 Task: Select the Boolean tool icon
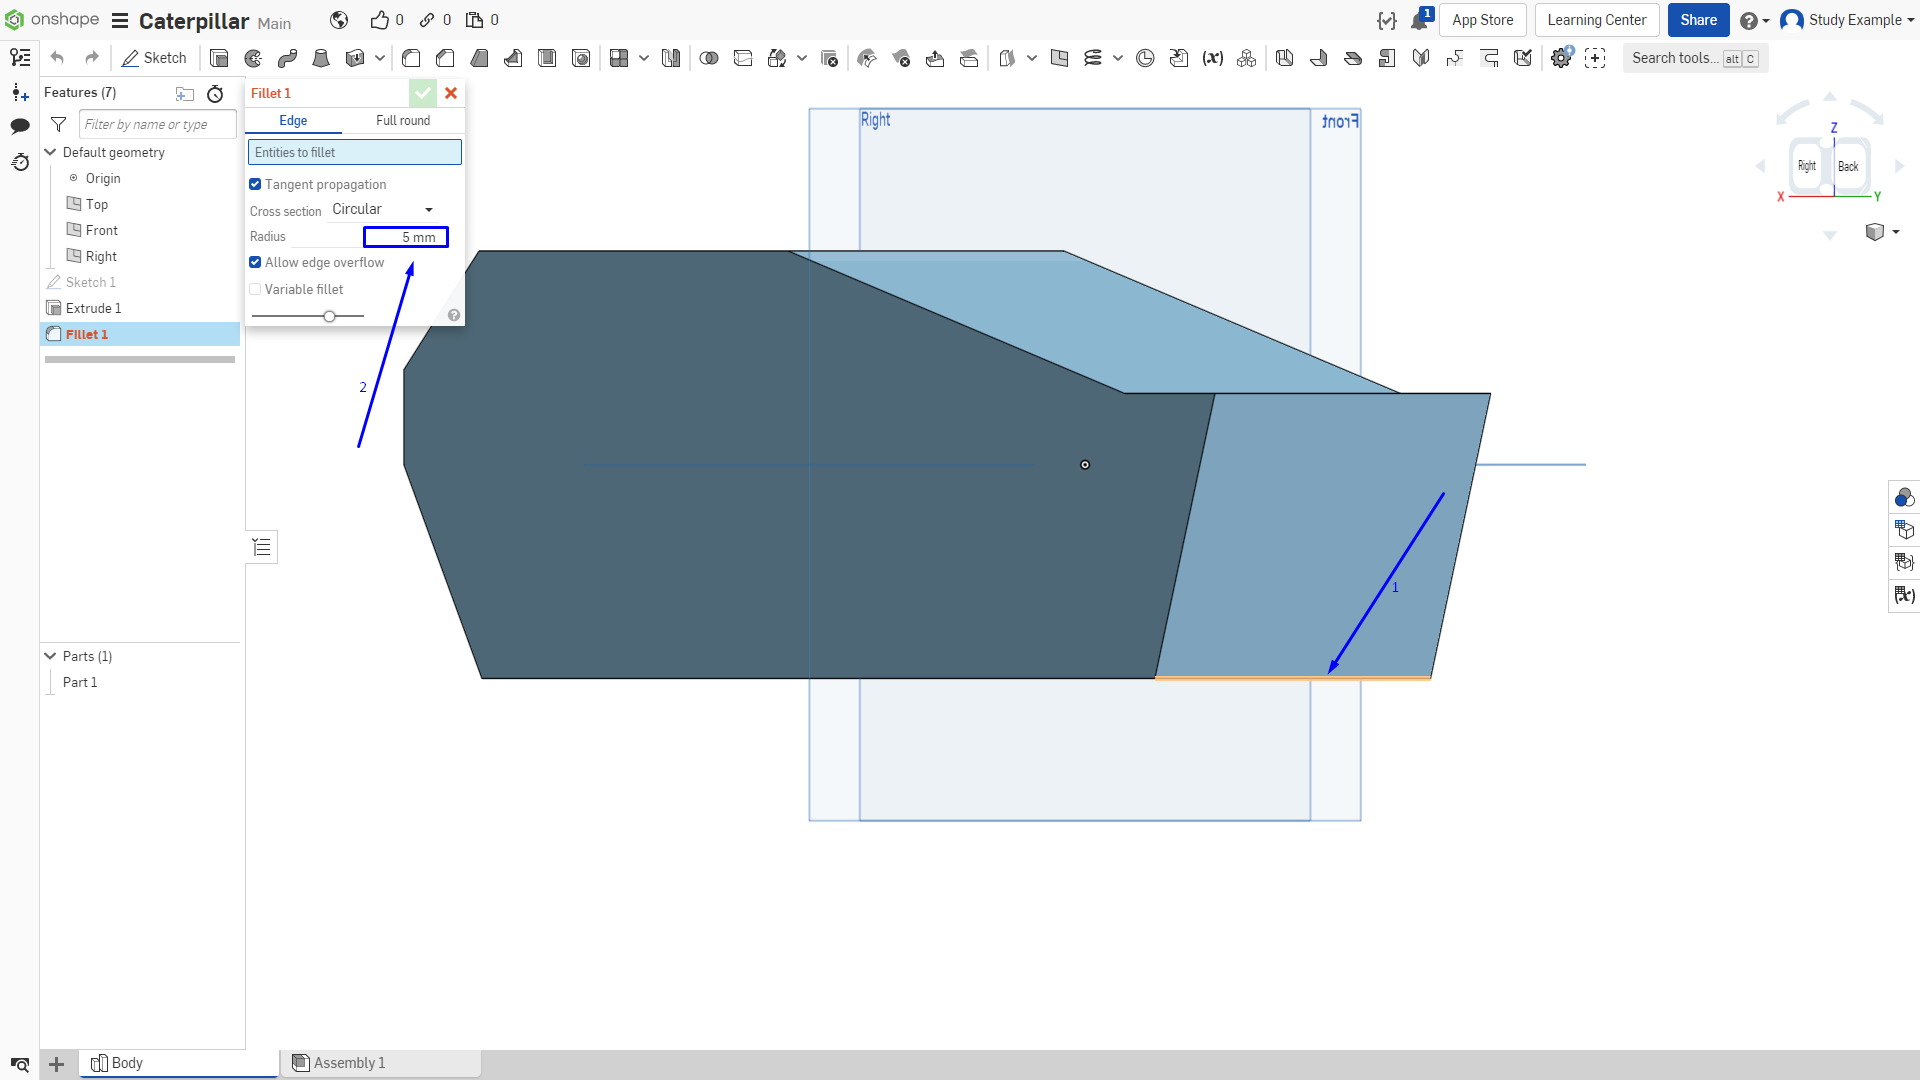[x=709, y=58]
